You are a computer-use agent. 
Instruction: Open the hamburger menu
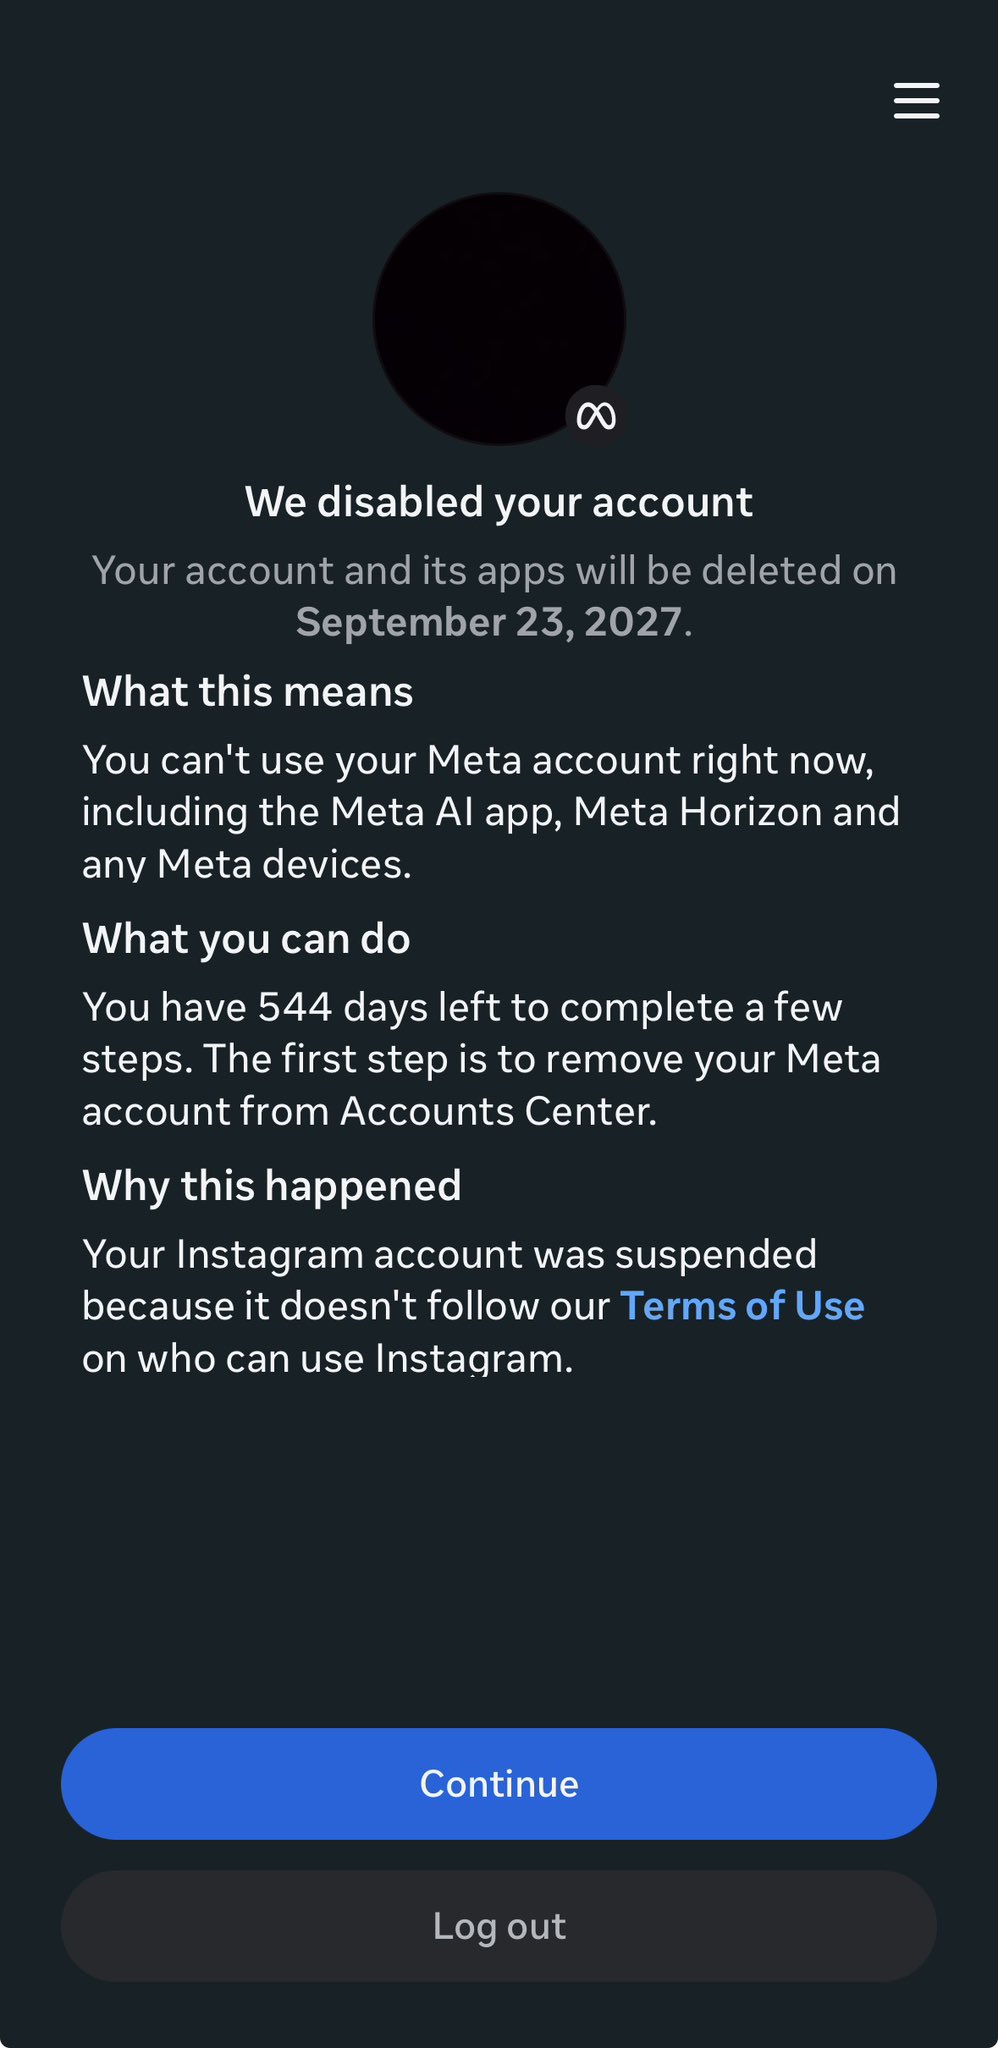[916, 101]
